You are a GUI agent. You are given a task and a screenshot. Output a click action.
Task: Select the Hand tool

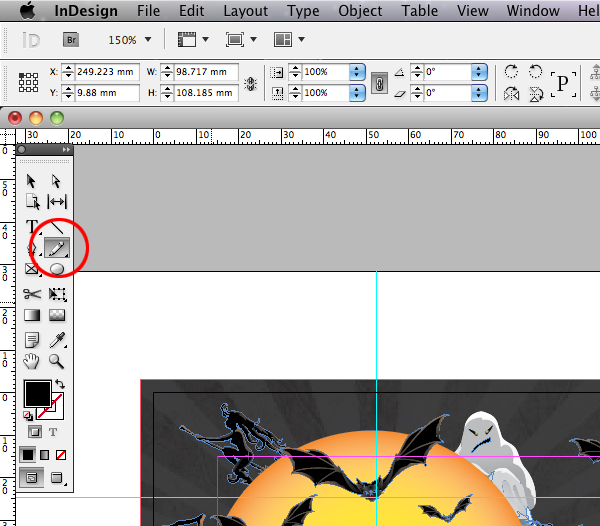pyautogui.click(x=31, y=361)
